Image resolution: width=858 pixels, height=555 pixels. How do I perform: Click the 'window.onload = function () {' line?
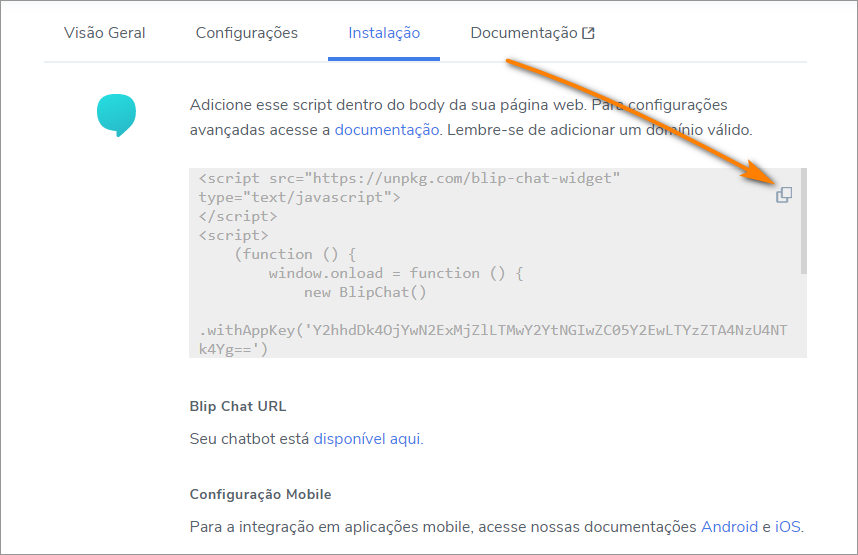pyautogui.click(x=396, y=273)
